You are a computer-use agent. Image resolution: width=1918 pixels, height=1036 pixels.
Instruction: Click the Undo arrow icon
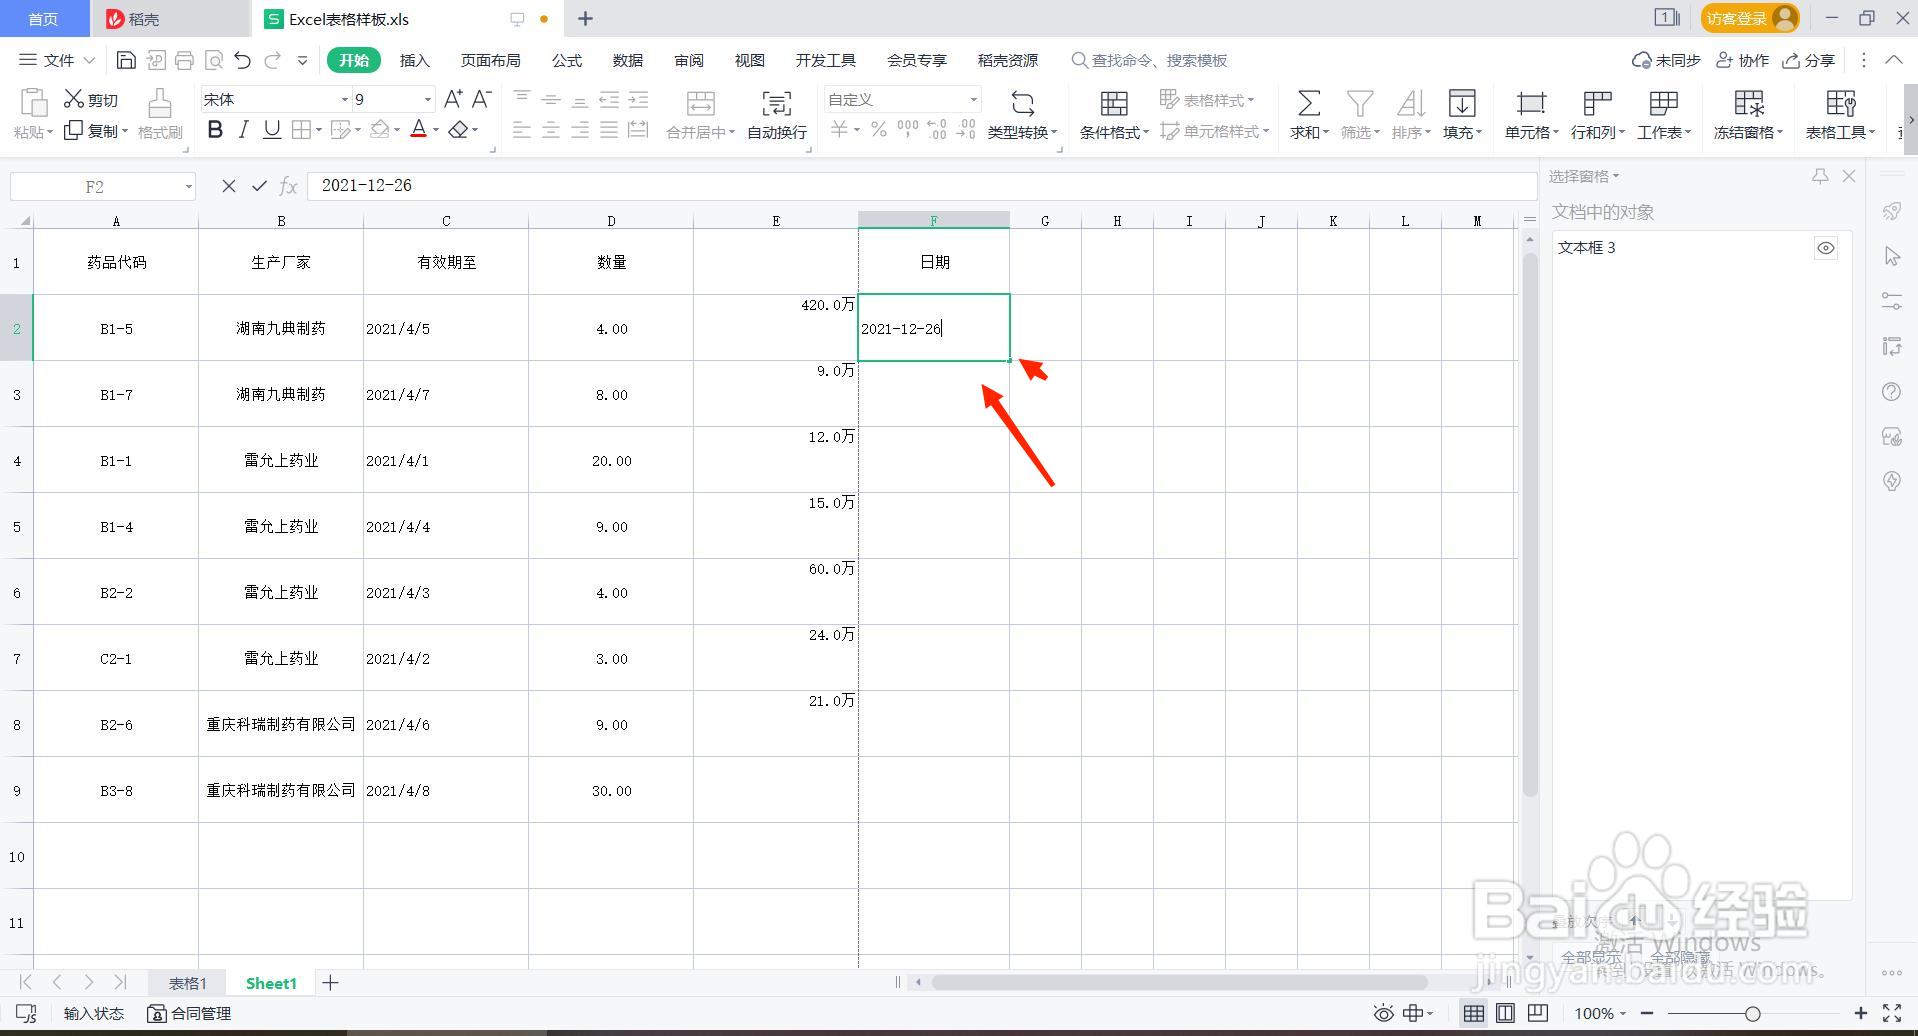(x=243, y=61)
